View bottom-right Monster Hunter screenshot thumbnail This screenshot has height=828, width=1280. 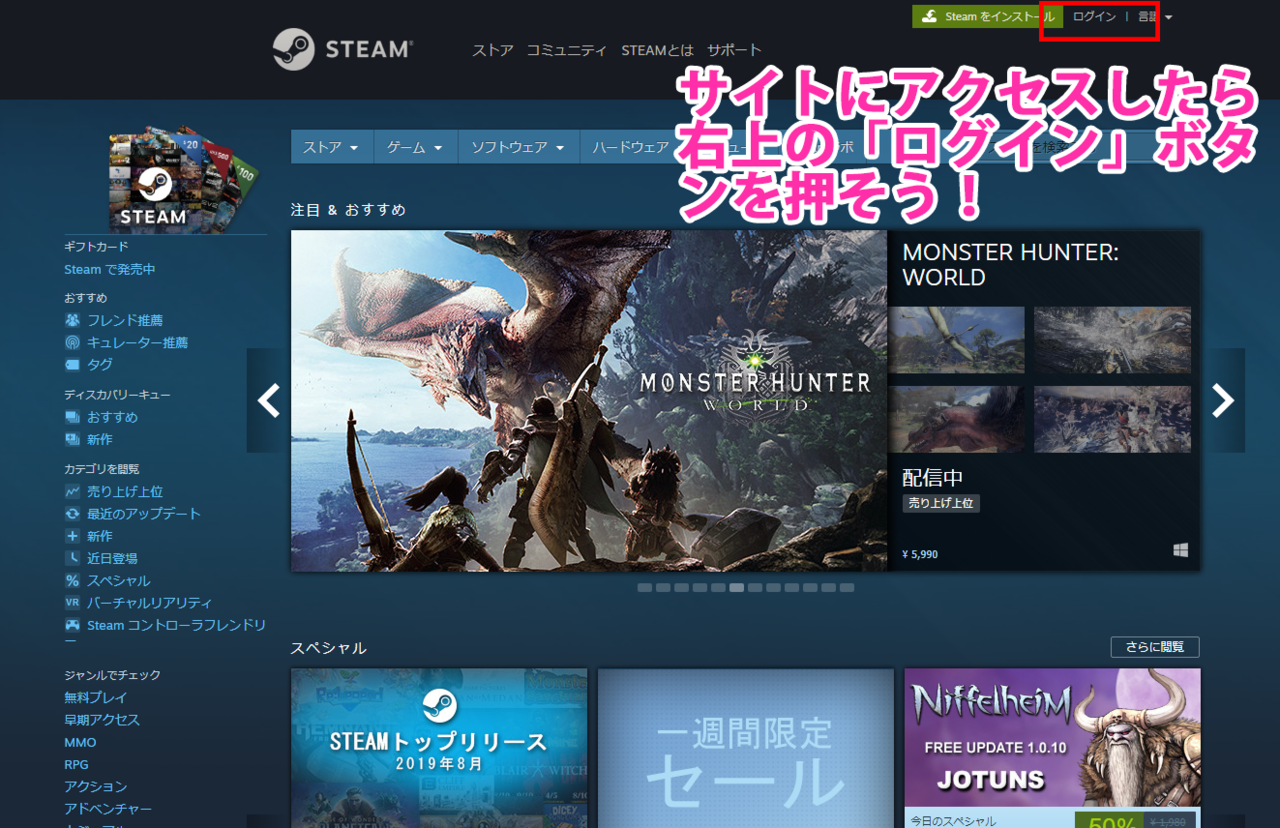[x=1112, y=419]
